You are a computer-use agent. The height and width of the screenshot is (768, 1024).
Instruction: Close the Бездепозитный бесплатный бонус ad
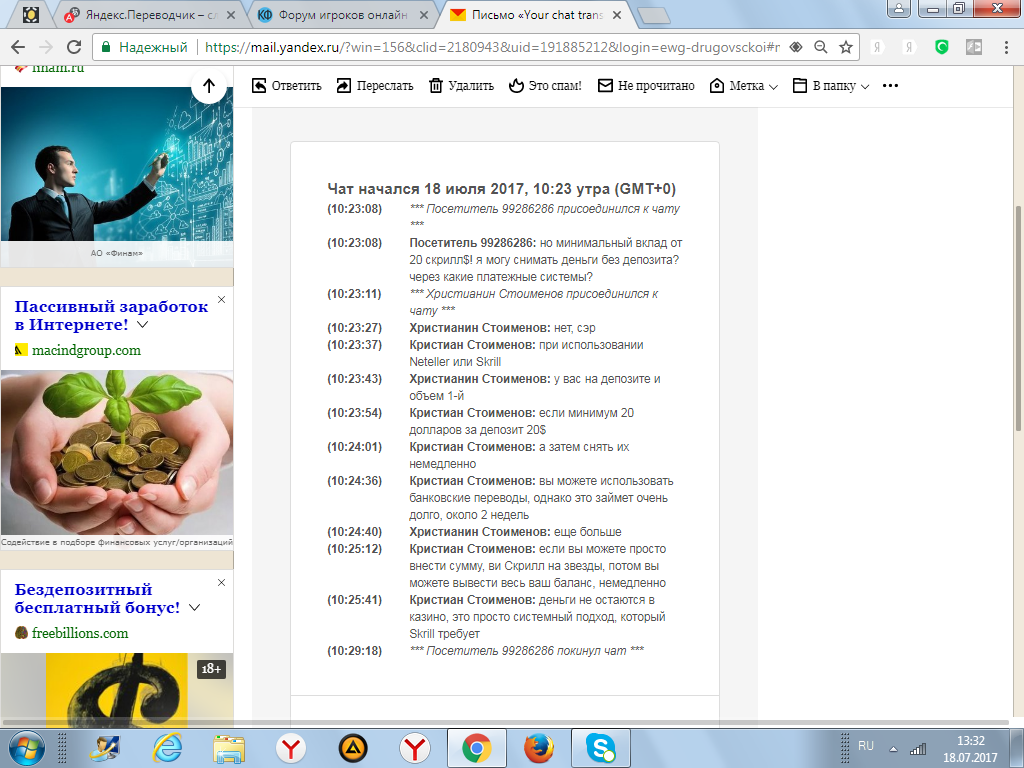pyautogui.click(x=221, y=583)
